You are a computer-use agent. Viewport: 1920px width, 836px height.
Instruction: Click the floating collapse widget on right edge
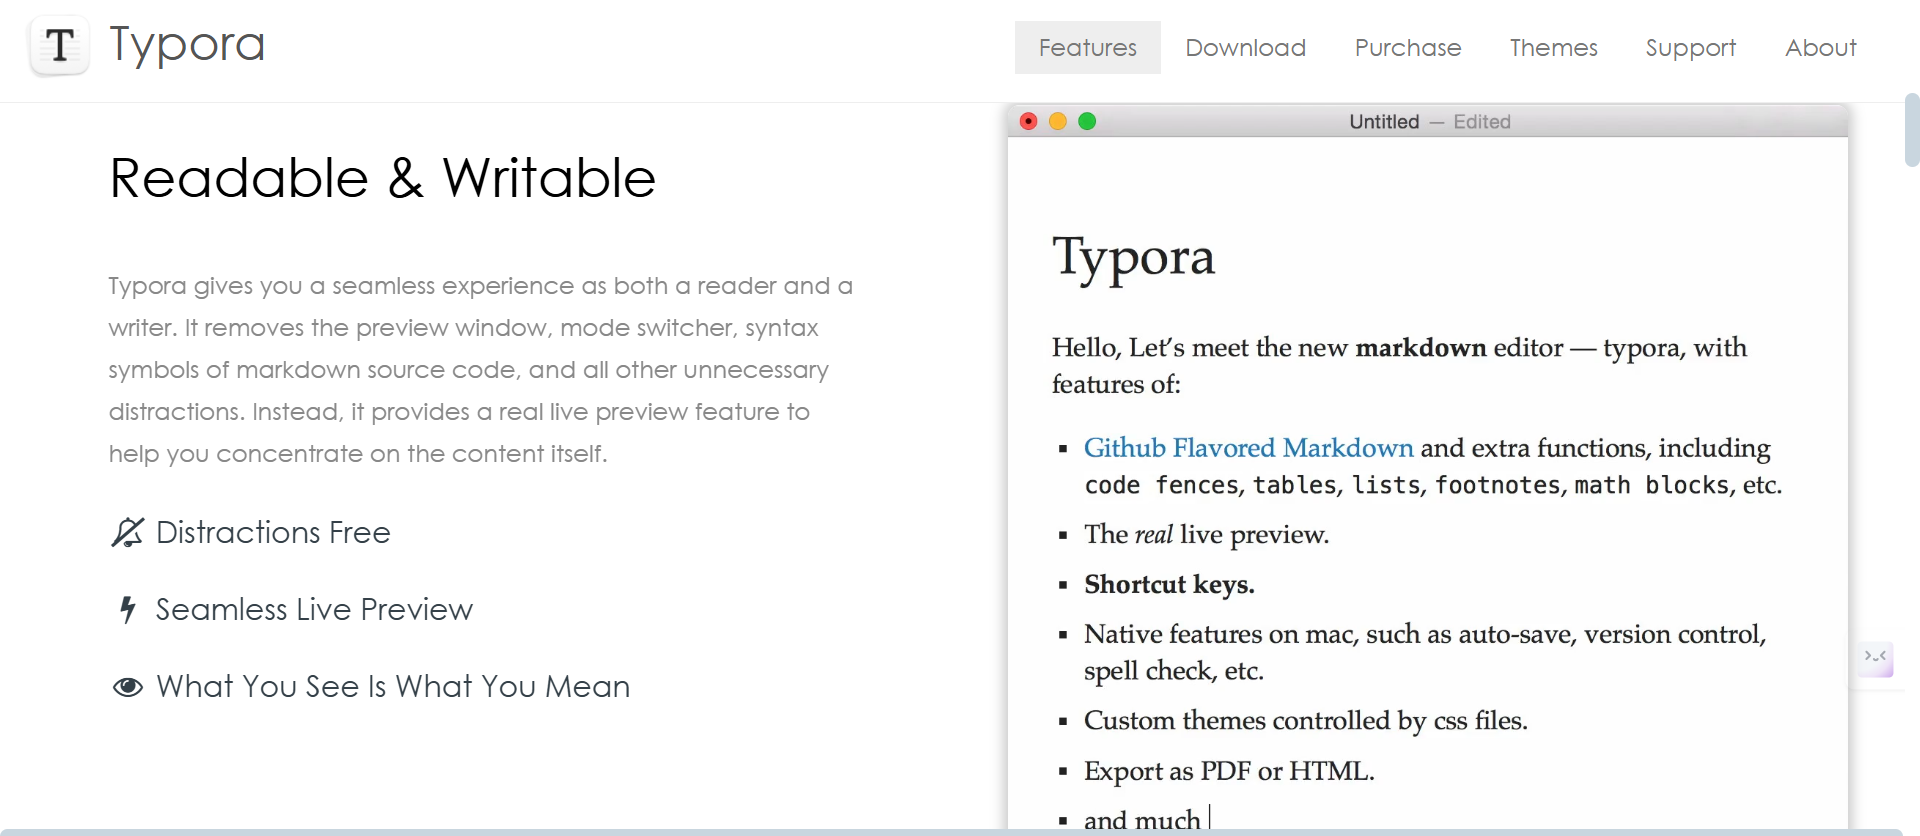click(x=1875, y=659)
